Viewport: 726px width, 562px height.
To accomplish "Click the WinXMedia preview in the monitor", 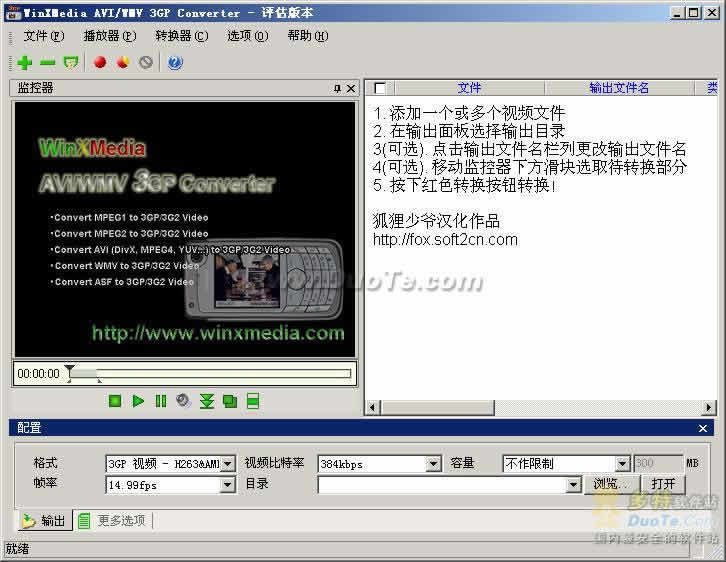I will click(185, 229).
